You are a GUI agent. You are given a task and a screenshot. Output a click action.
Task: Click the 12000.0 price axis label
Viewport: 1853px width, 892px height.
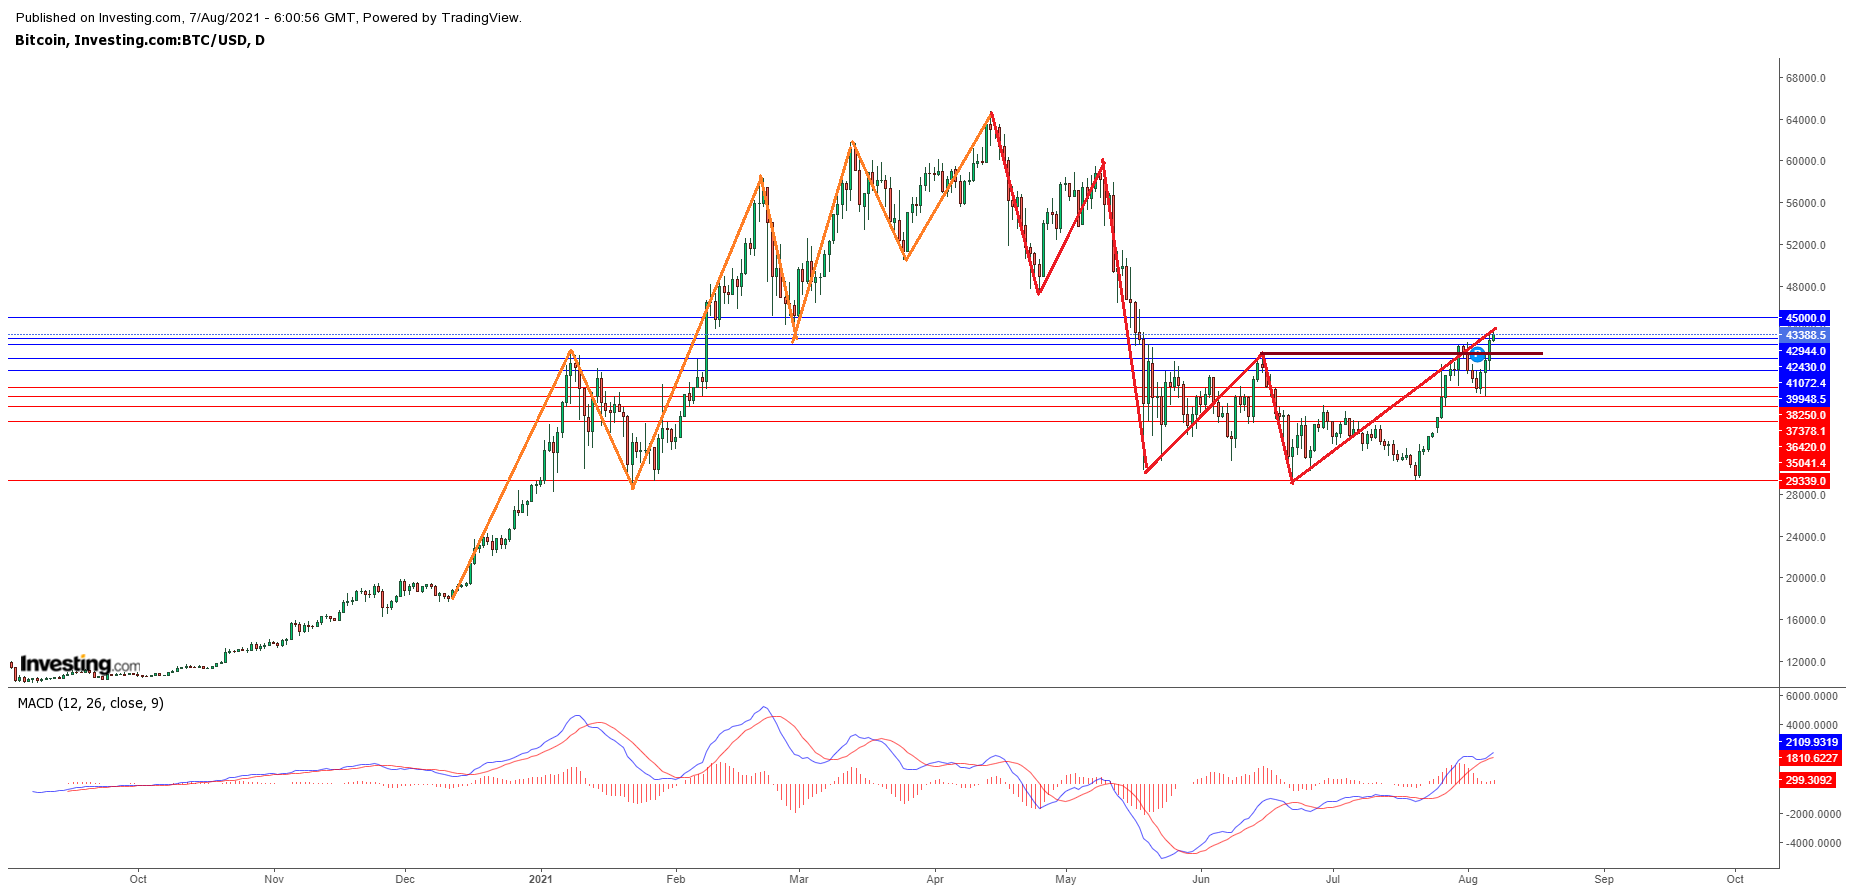pos(1806,662)
